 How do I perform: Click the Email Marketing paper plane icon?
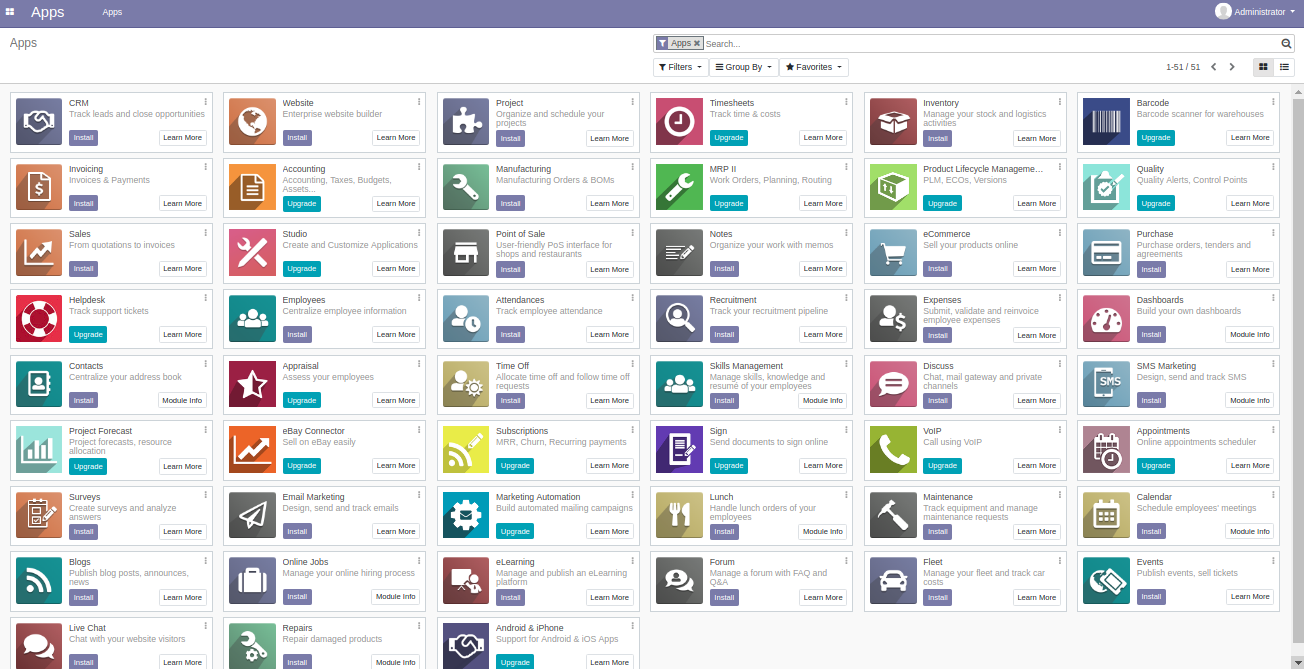pyautogui.click(x=252, y=515)
